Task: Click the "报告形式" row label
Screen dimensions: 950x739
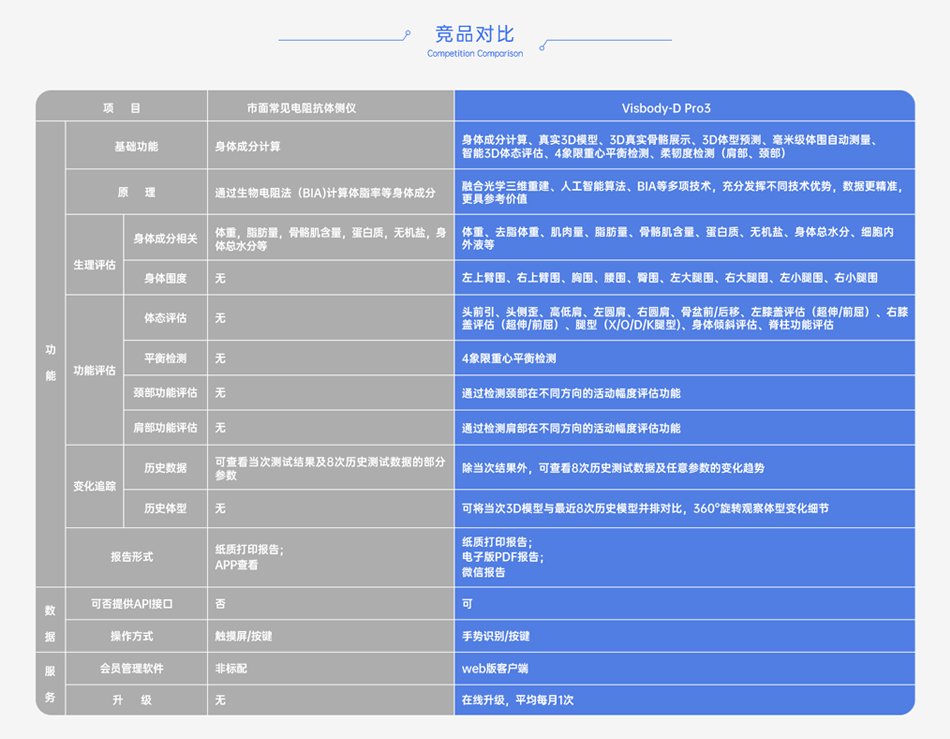Action: pyautogui.click(x=132, y=557)
